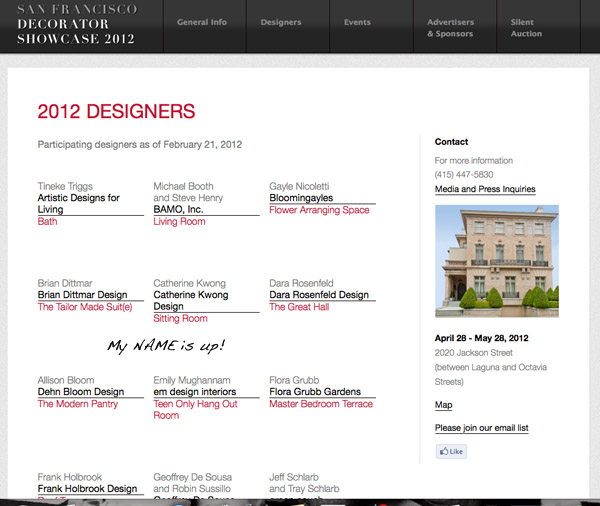Open the General Info menu
Image resolution: width=600 pixels, height=506 pixels.
click(202, 22)
